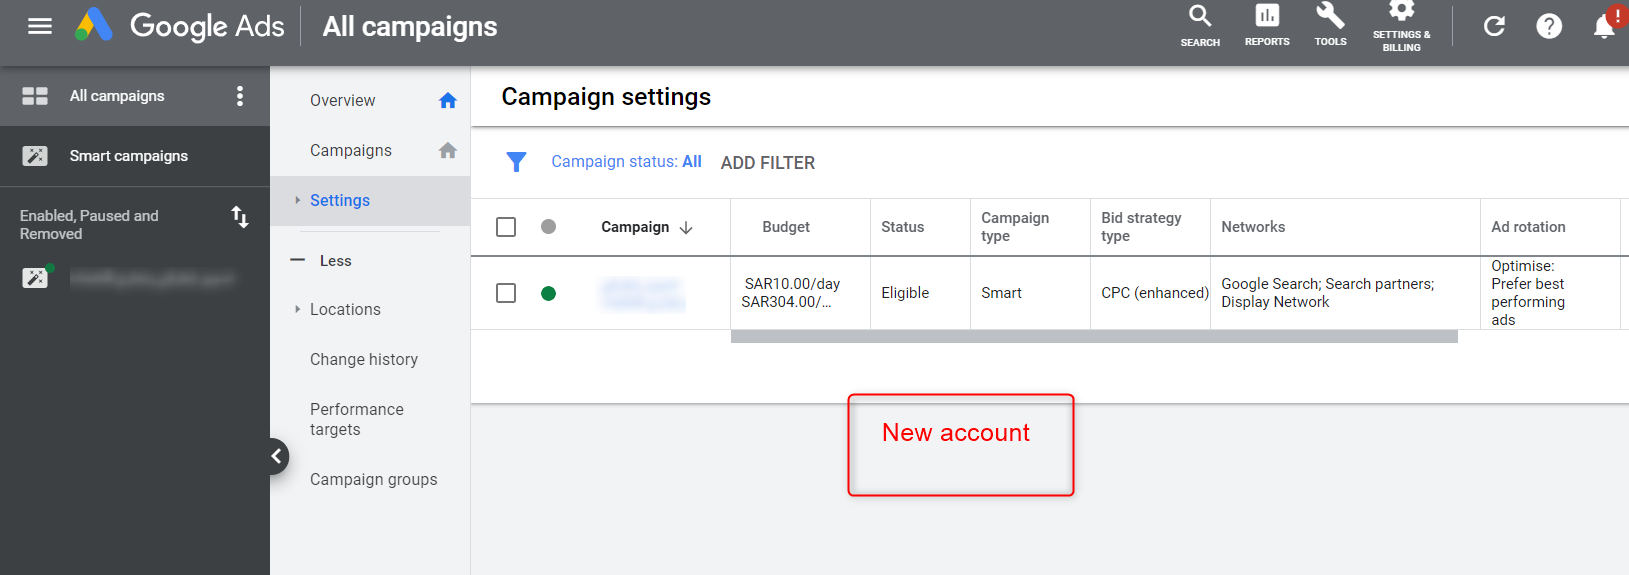This screenshot has height=575, width=1629.
Task: Open the Reports icon
Action: coord(1267,17)
